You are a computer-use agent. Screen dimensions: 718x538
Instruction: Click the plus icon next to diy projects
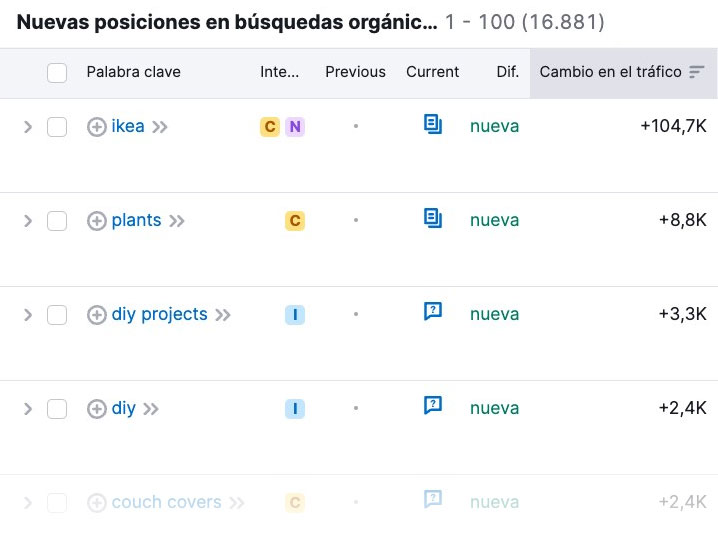[97, 315]
